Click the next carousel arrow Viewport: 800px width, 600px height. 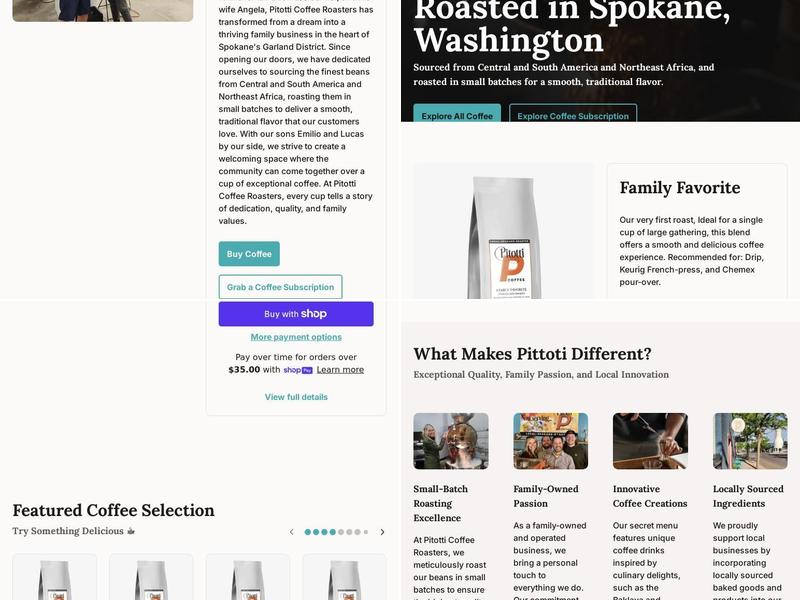click(382, 532)
